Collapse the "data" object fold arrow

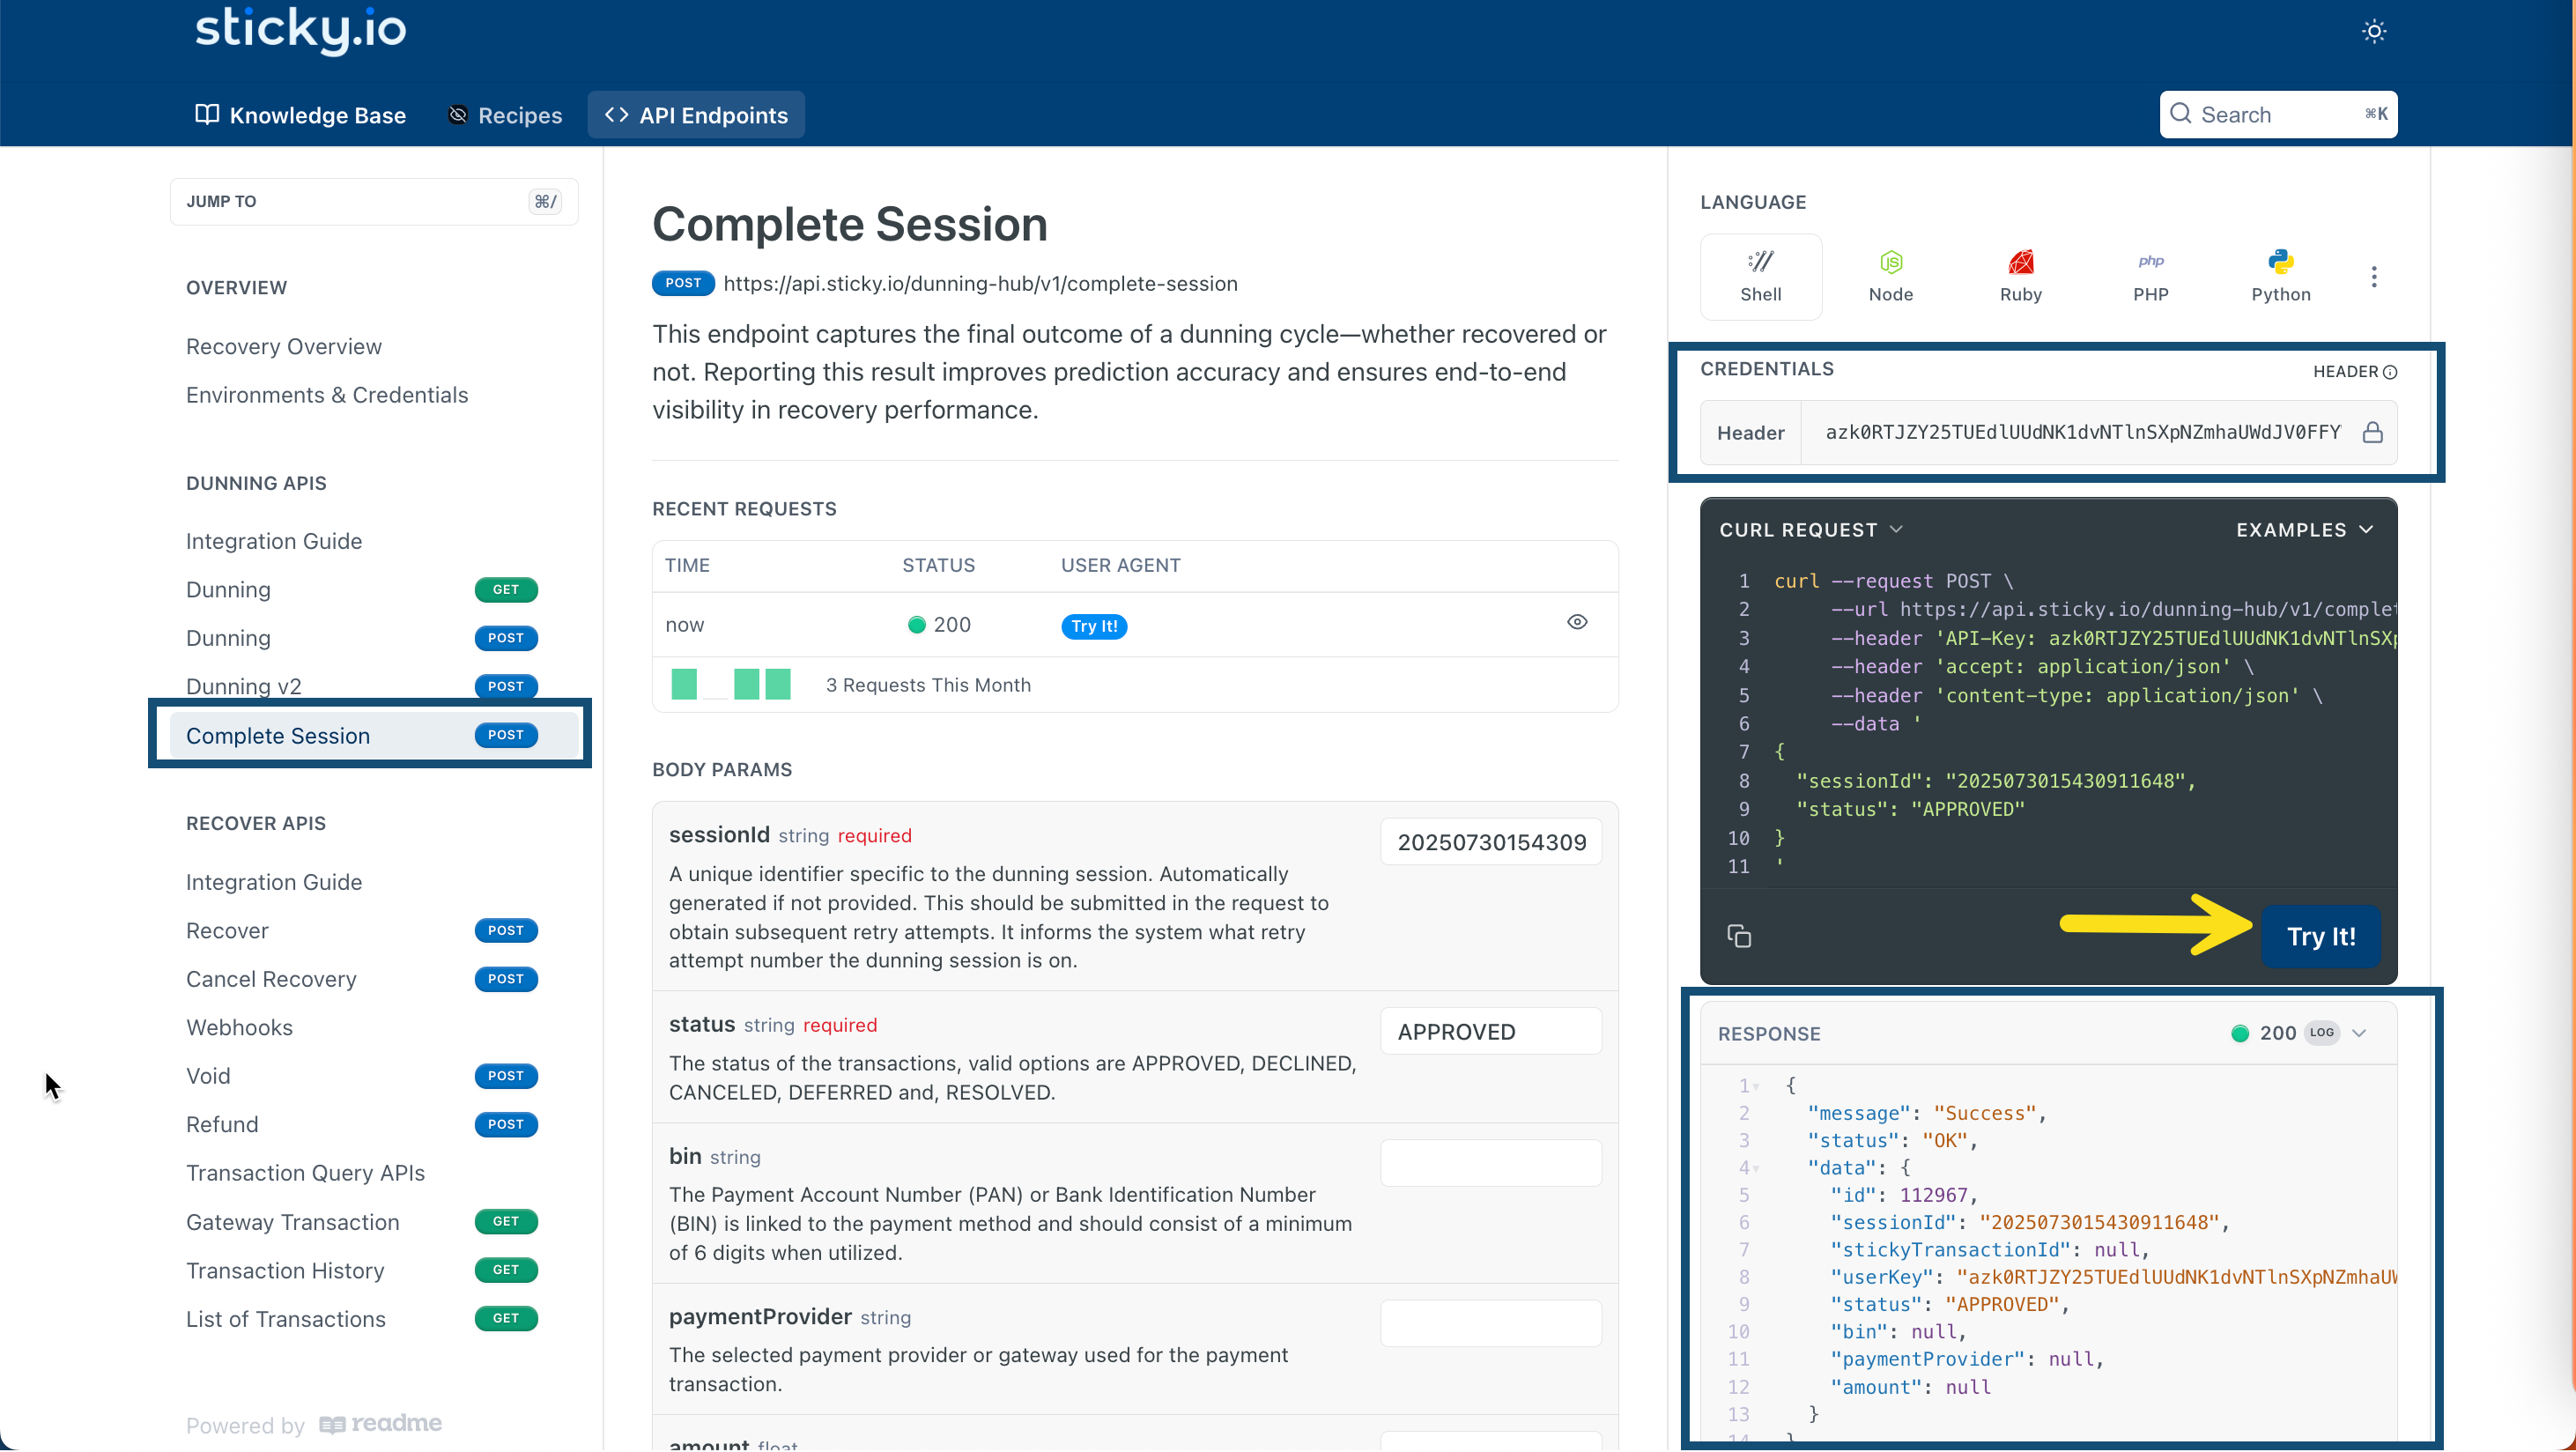1756,1169
